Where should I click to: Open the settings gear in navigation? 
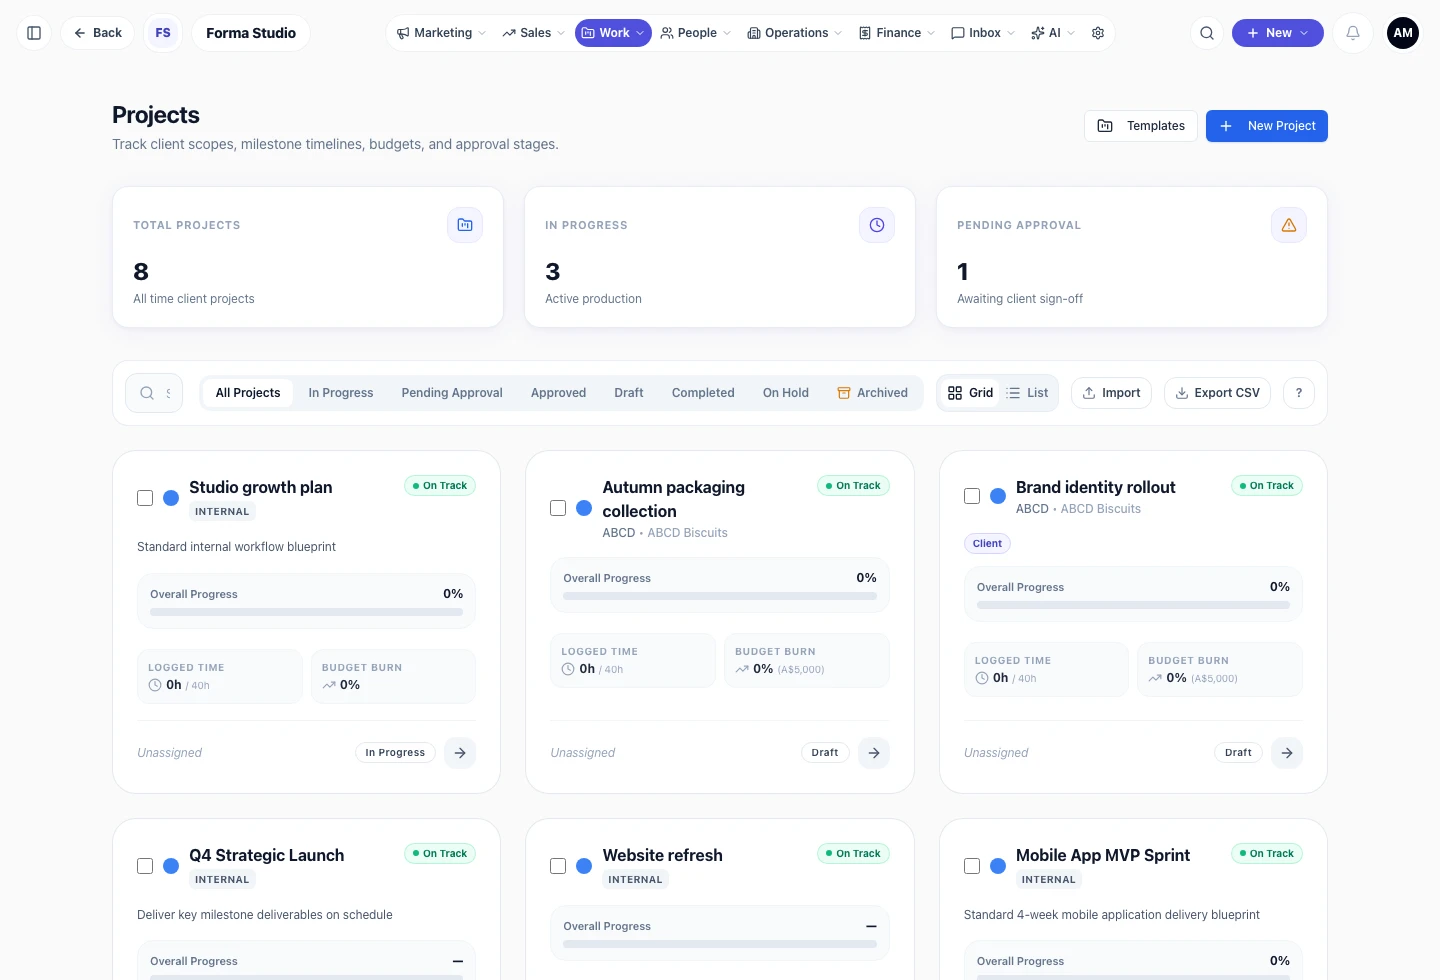(x=1098, y=33)
